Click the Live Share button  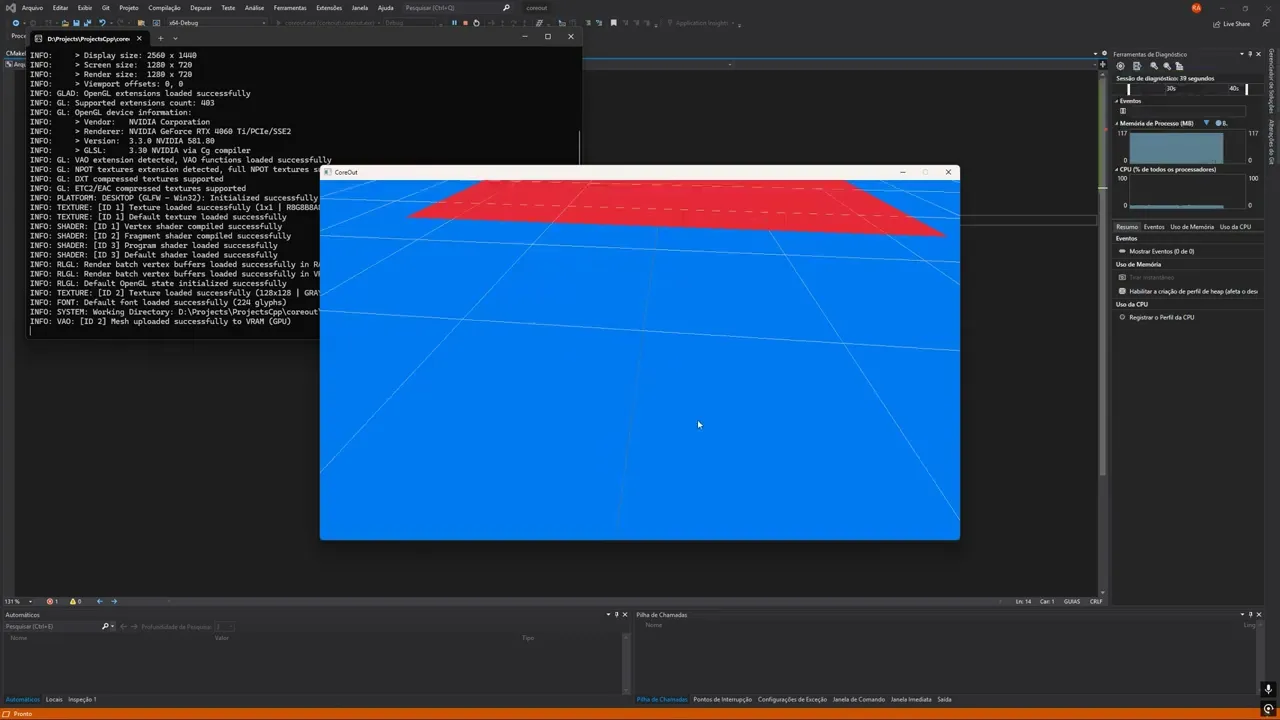click(1231, 24)
